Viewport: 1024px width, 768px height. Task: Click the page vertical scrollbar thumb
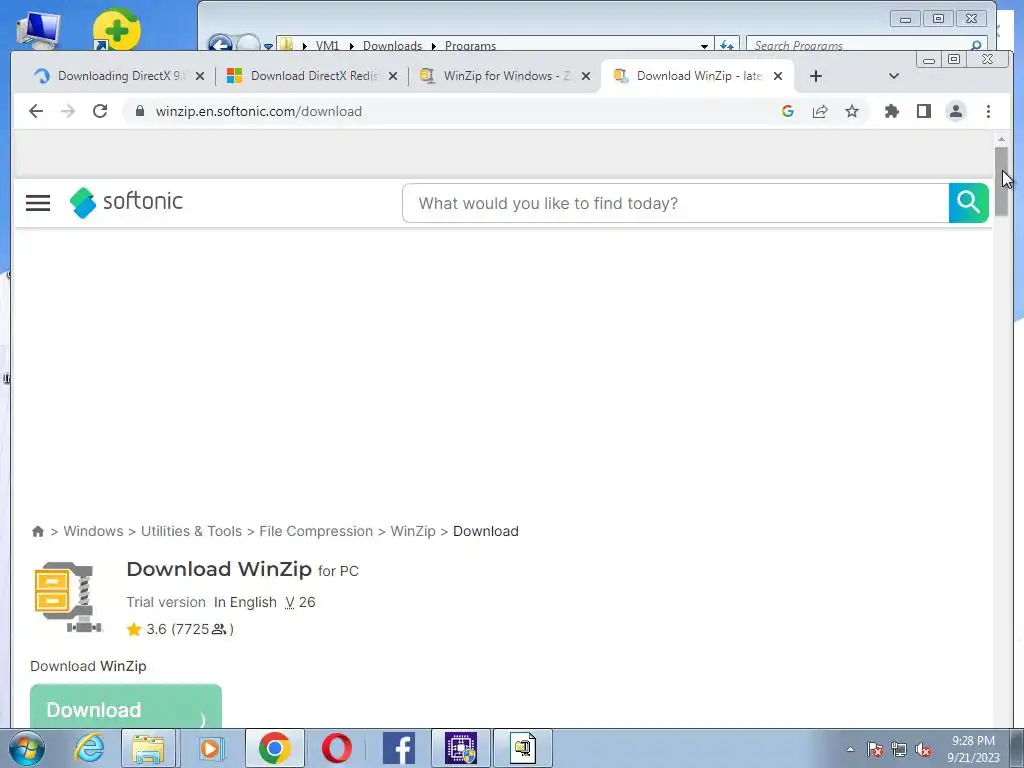click(x=1001, y=182)
